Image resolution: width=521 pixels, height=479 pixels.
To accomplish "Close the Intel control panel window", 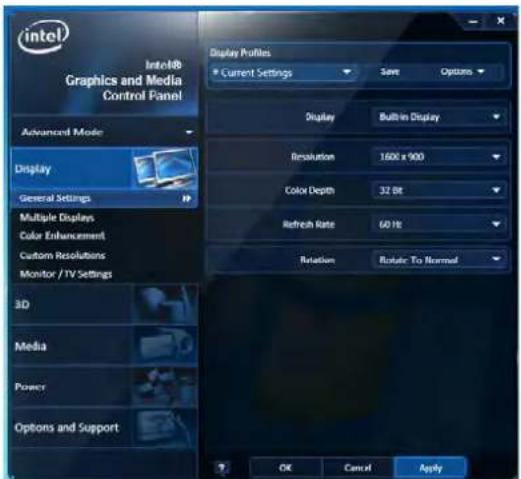I will pos(500,21).
